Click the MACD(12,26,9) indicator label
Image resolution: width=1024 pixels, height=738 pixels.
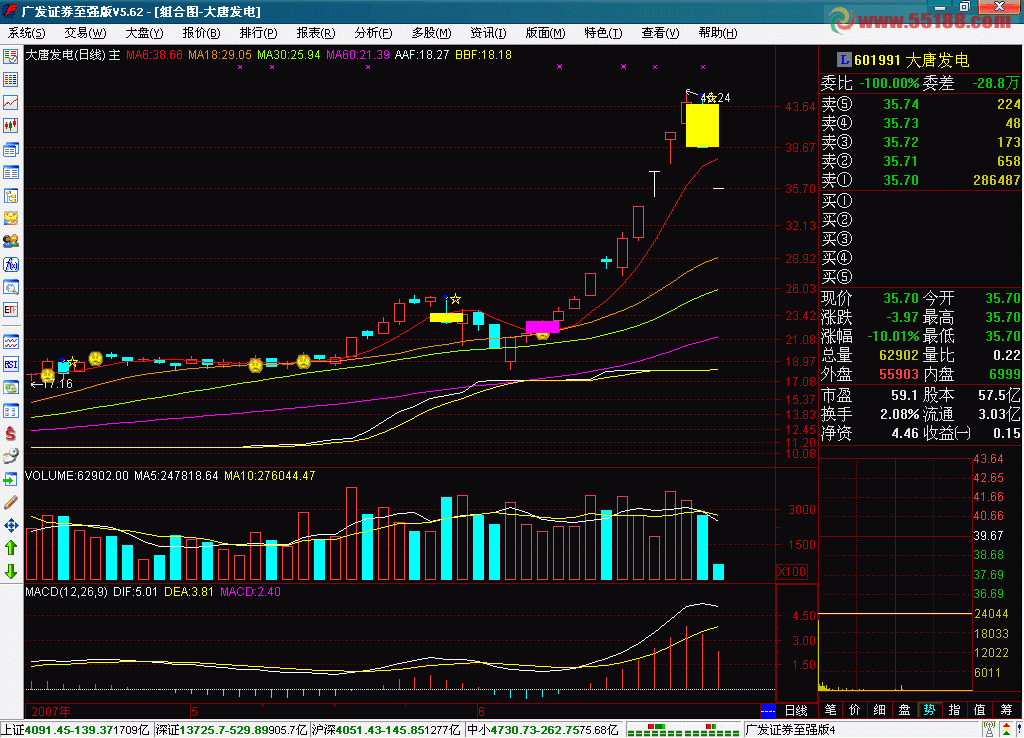pyautogui.click(x=66, y=592)
